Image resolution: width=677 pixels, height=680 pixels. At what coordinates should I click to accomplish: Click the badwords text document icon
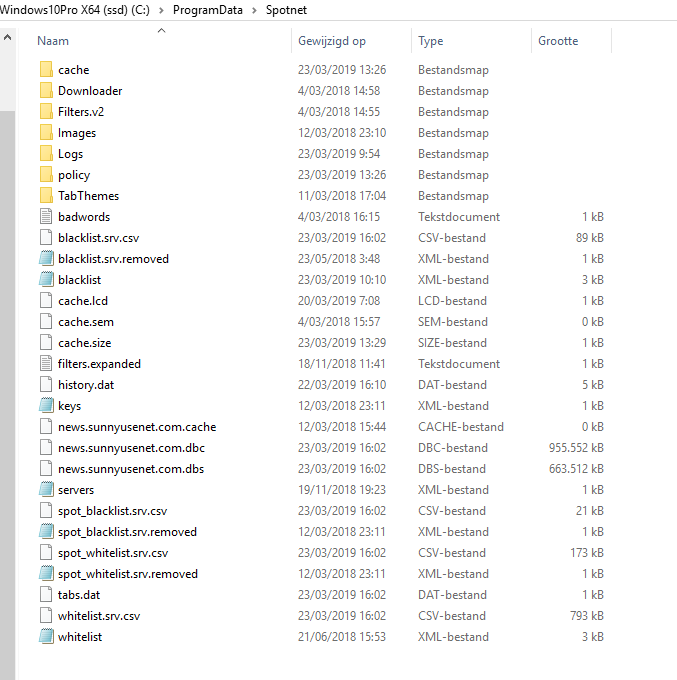click(46, 217)
